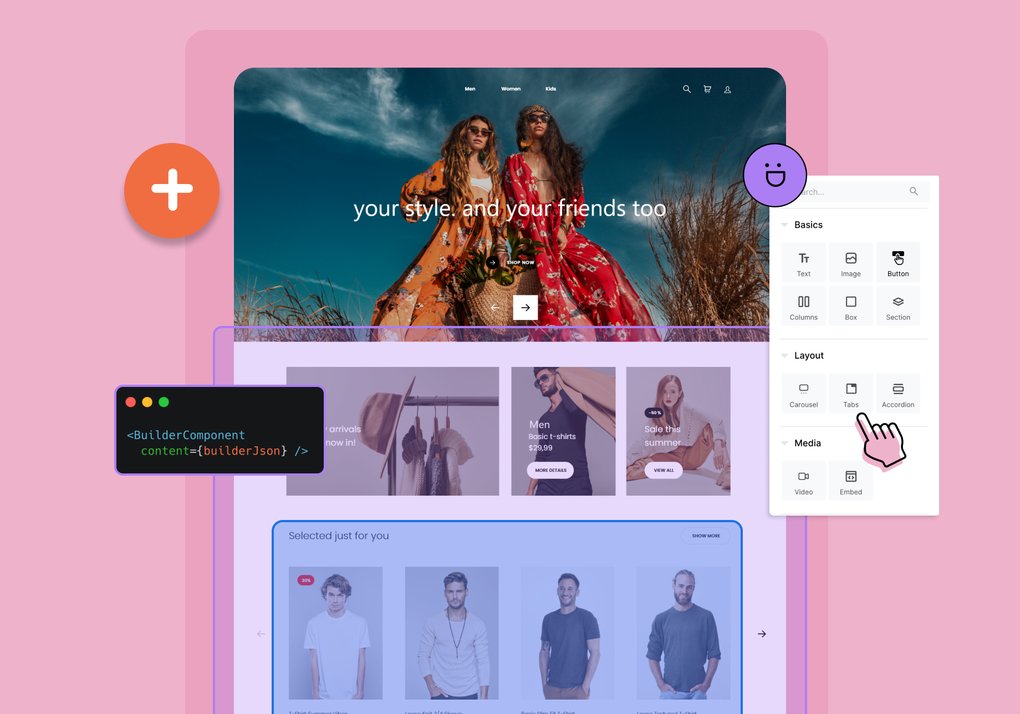Click the 'Selected just for you' heading

point(339,536)
